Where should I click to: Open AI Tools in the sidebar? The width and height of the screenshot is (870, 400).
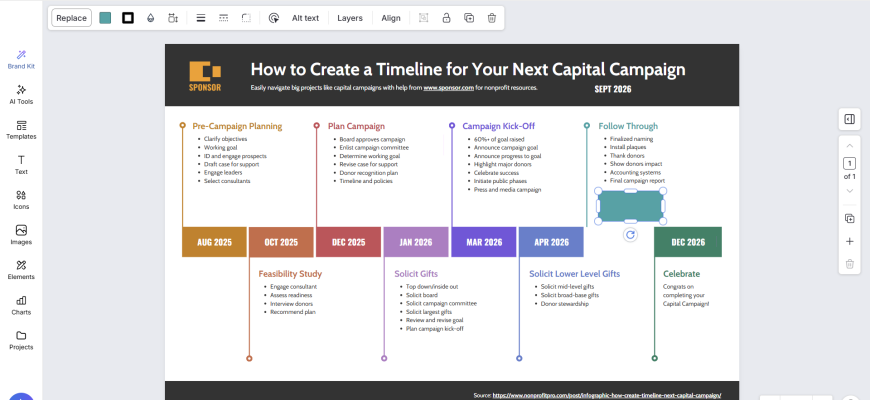[x=21, y=94]
